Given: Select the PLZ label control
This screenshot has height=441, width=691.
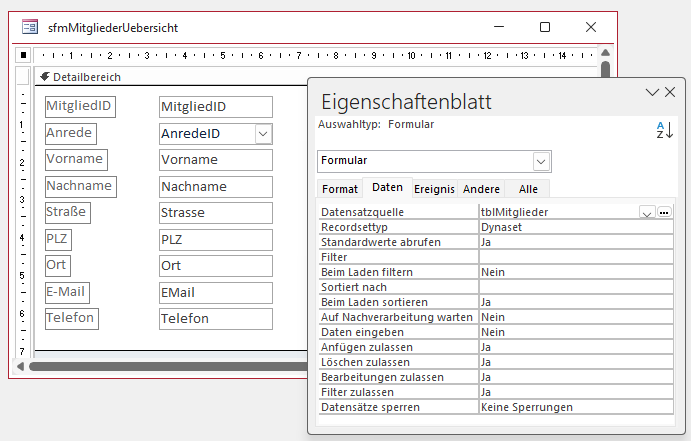Looking at the screenshot, I should 58,240.
